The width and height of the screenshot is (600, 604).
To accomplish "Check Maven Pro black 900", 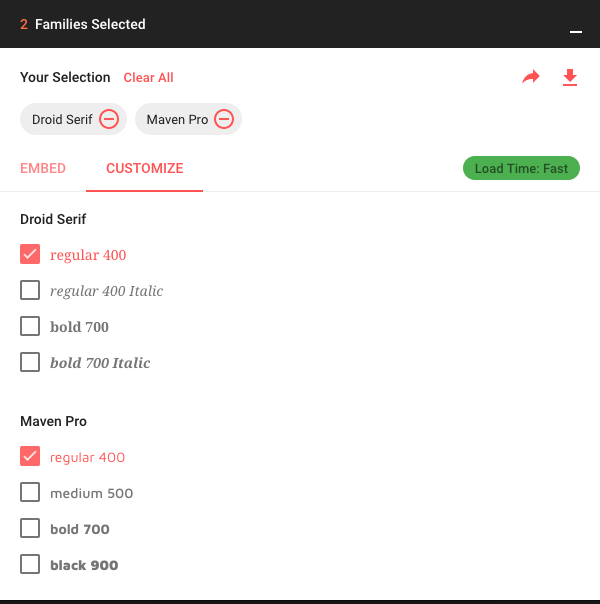I will tap(30, 564).
